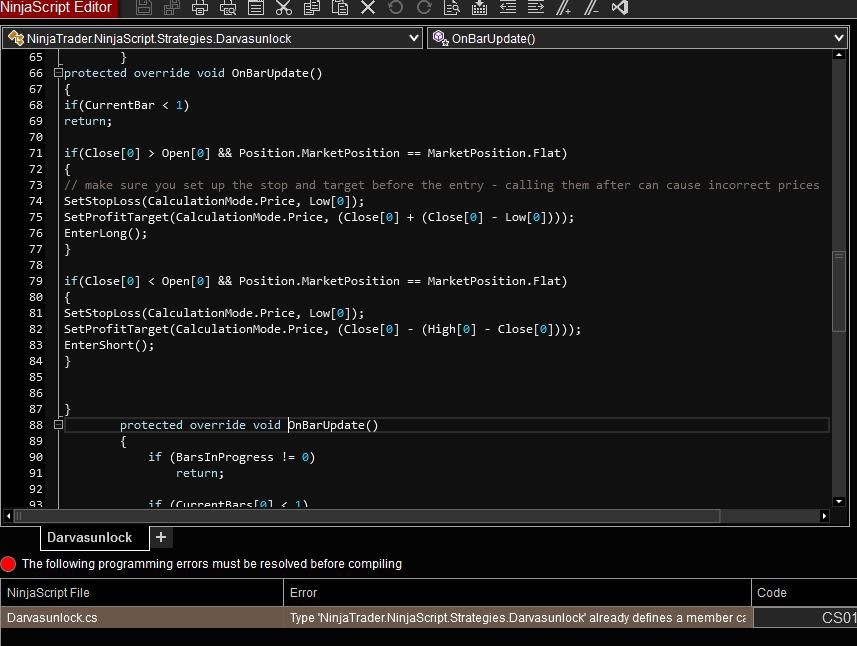Click the Decrease indent icon
The height and width of the screenshot is (646, 857).
(507, 8)
